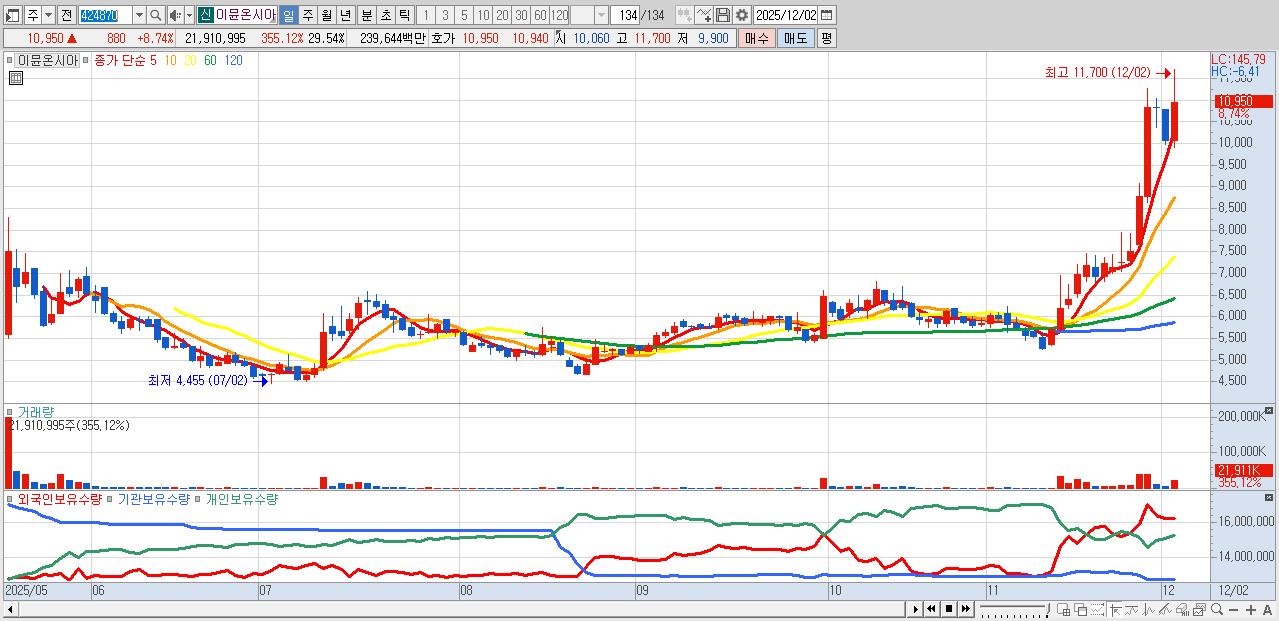Image resolution: width=1279 pixels, height=621 pixels.
Task: Click the green 60-day moving average legend
Action: click(210, 60)
